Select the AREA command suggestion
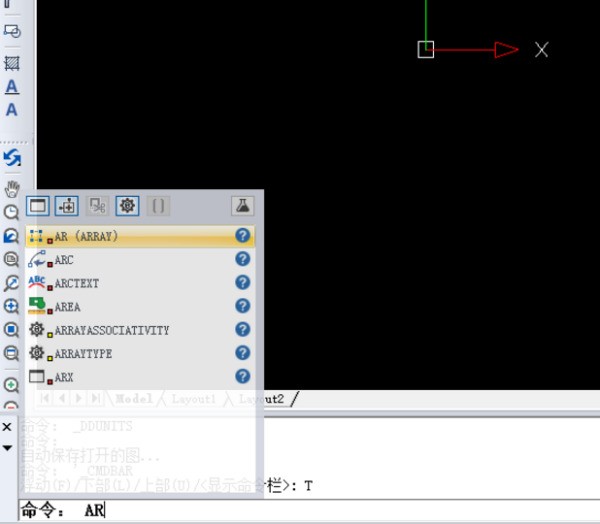This screenshot has height=524, width=600. [140, 306]
